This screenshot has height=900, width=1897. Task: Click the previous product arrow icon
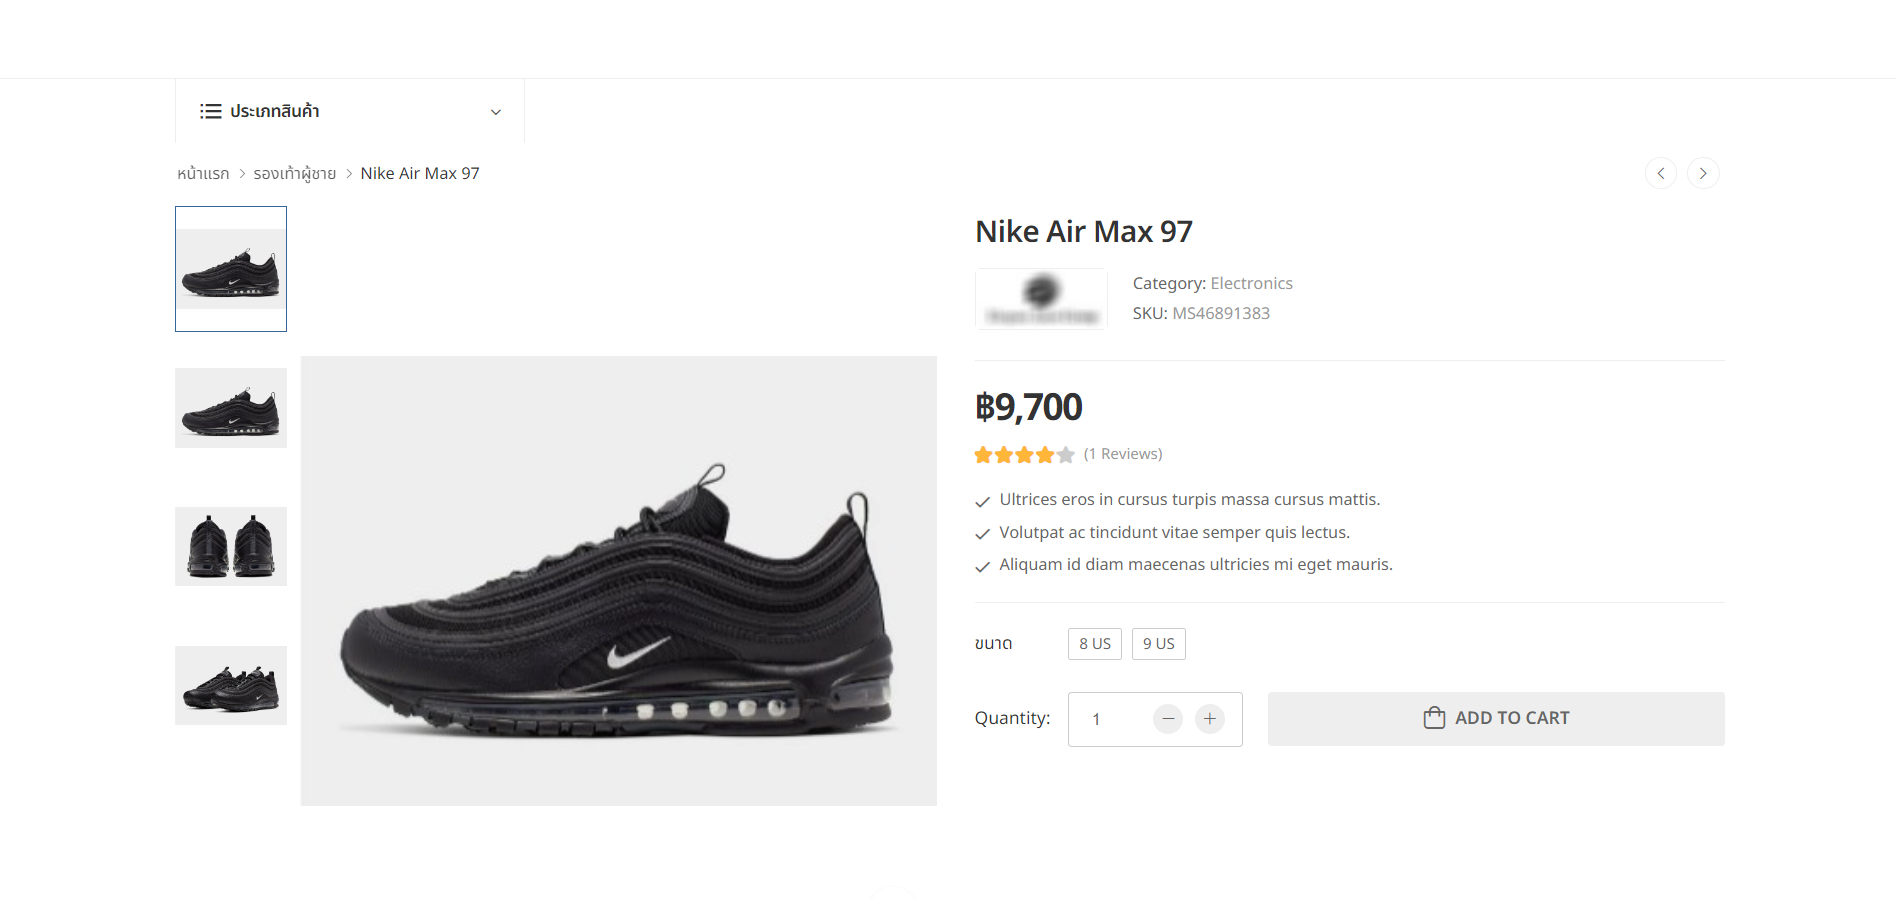point(1661,173)
